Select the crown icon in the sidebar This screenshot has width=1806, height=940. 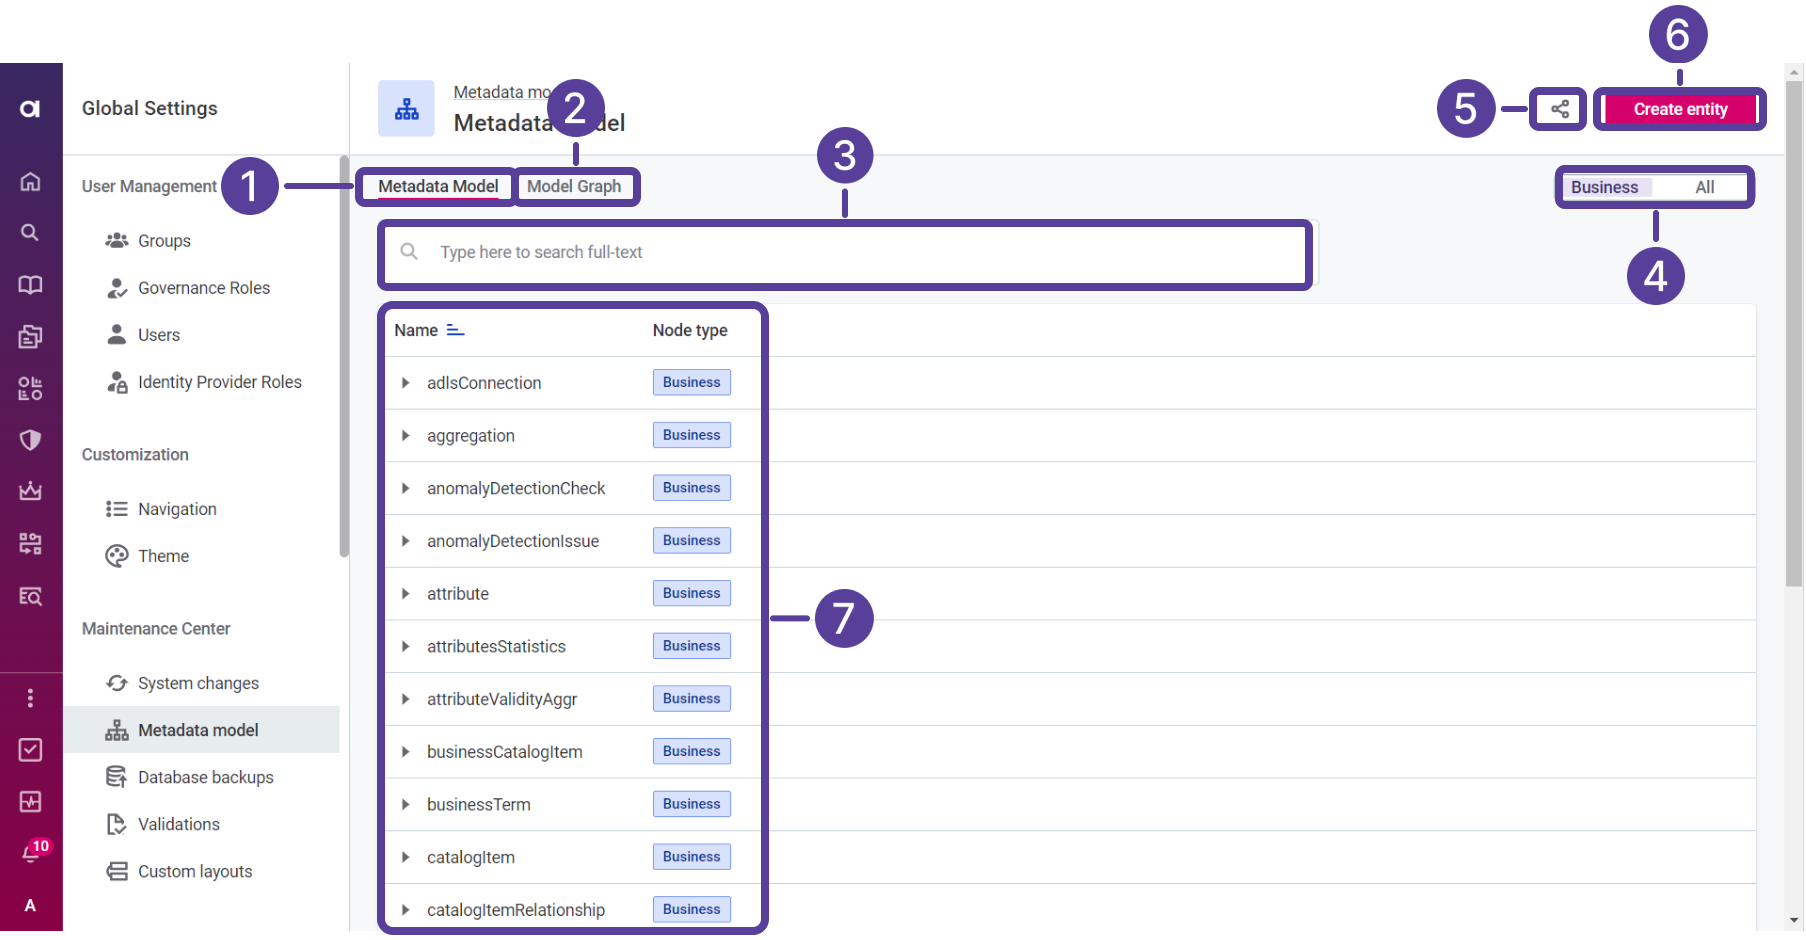click(x=31, y=491)
